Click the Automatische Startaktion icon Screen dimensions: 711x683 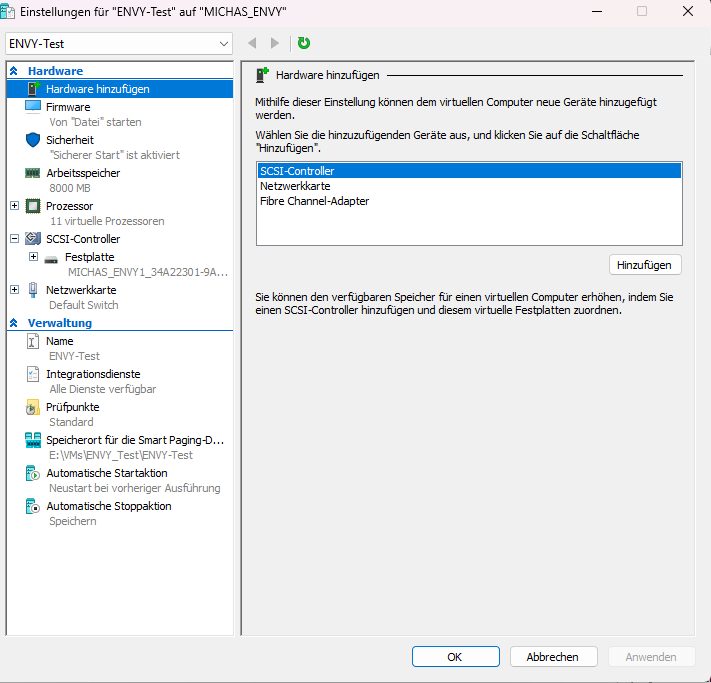tap(33, 473)
